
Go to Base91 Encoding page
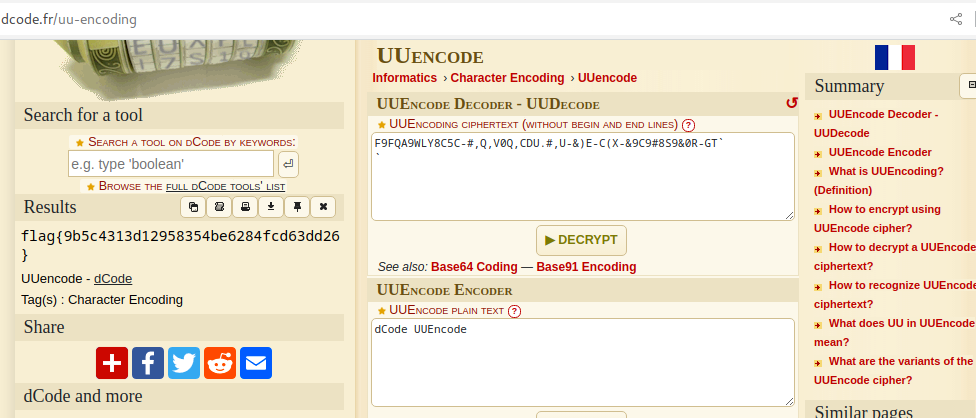586,267
